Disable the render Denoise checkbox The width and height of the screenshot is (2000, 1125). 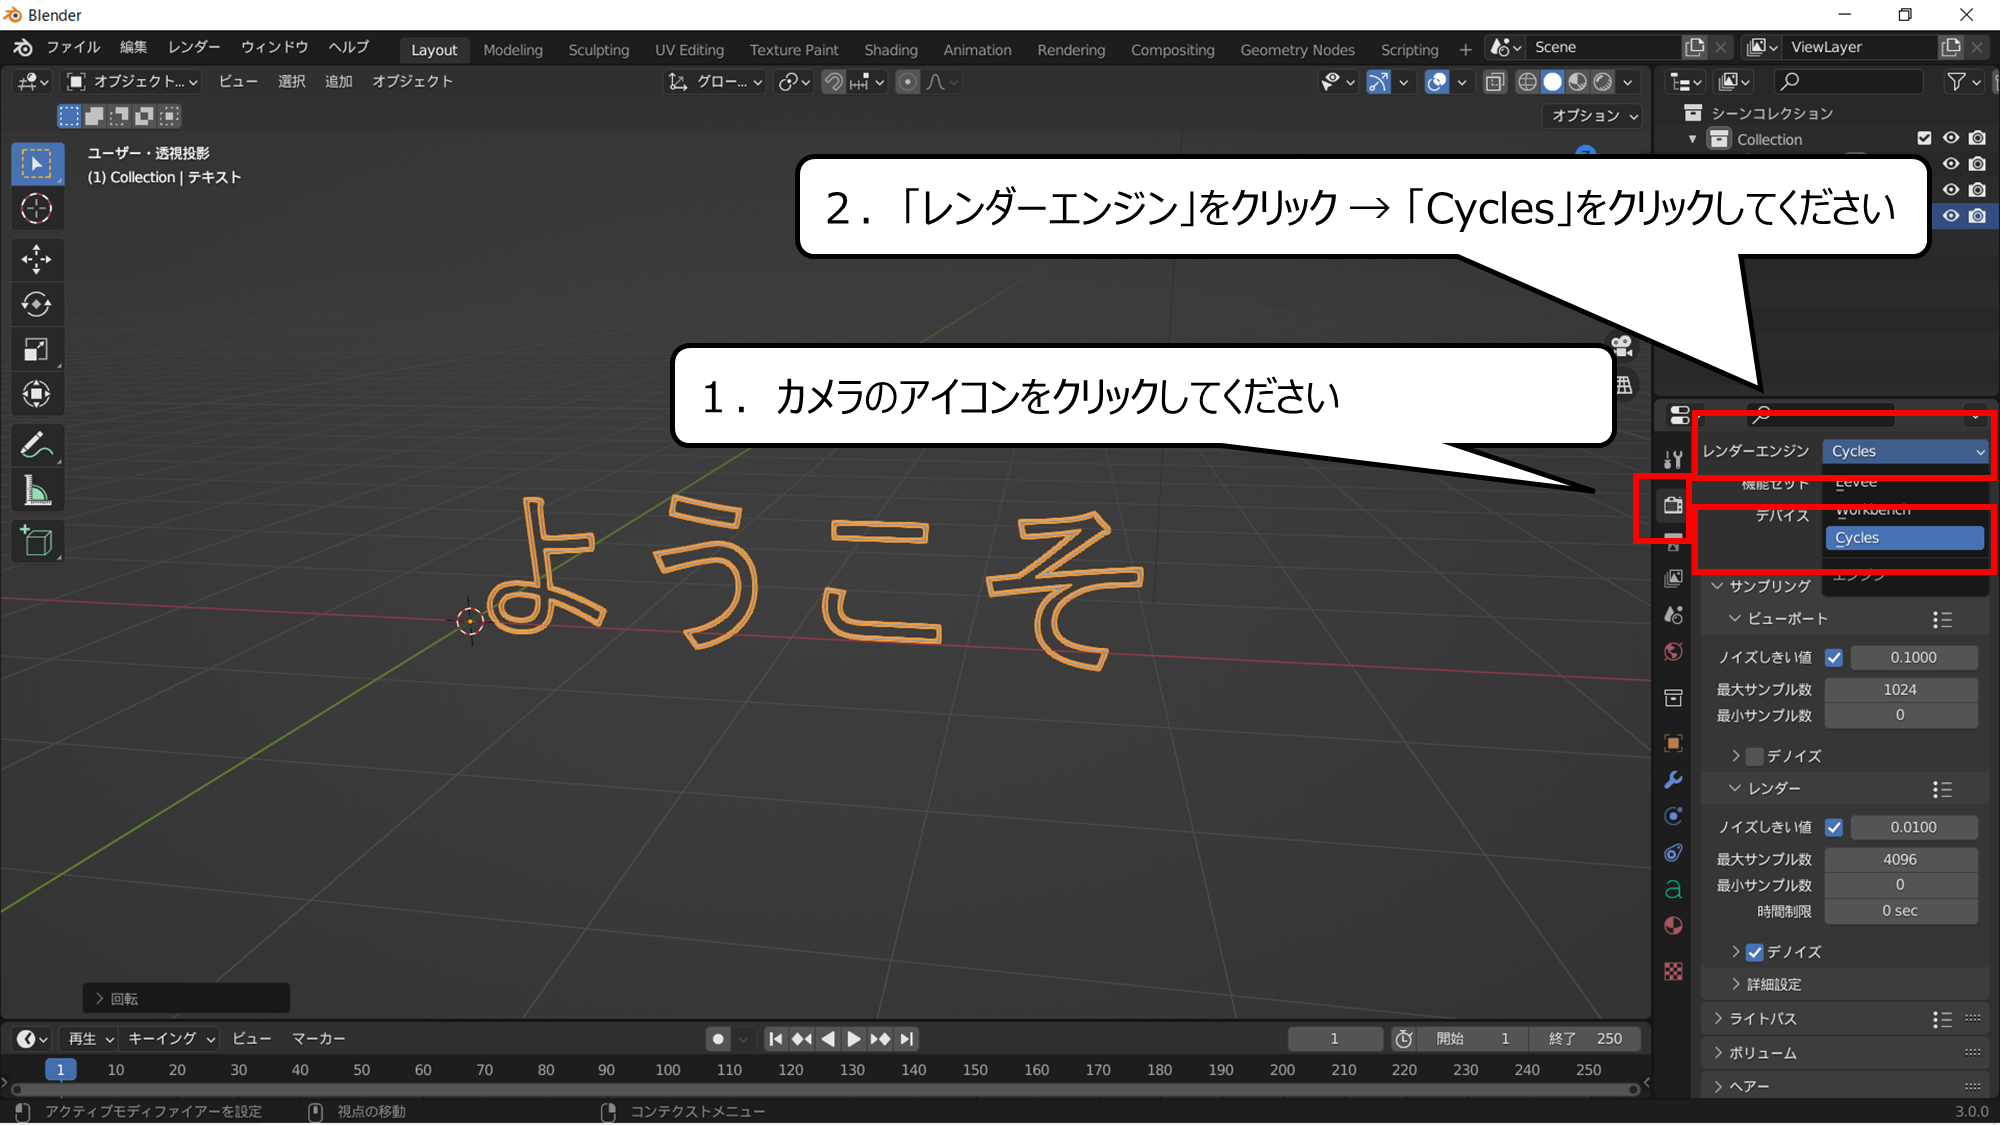(x=1755, y=952)
